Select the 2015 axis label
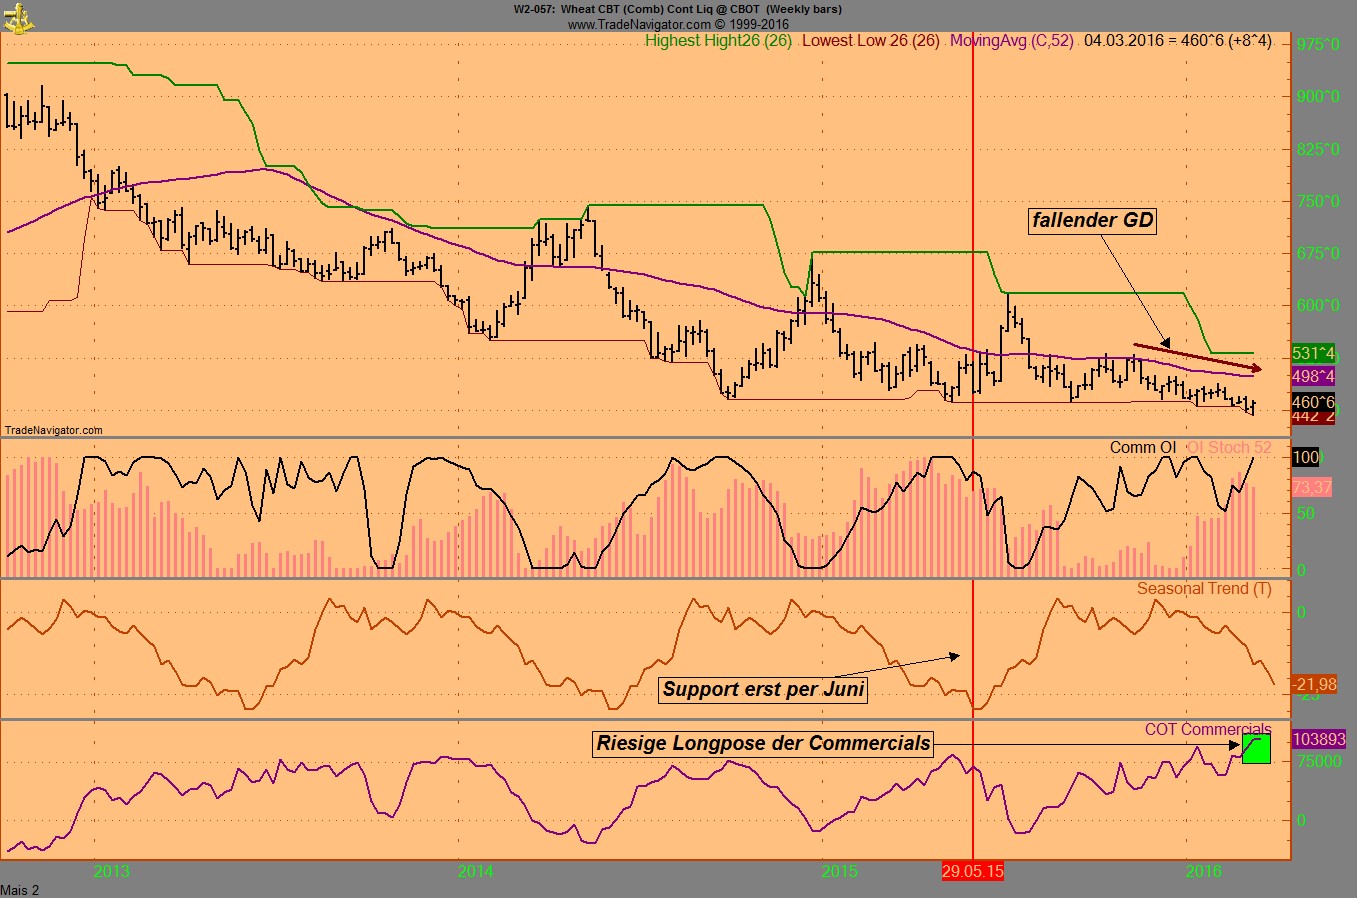The width and height of the screenshot is (1357, 898). (x=838, y=871)
